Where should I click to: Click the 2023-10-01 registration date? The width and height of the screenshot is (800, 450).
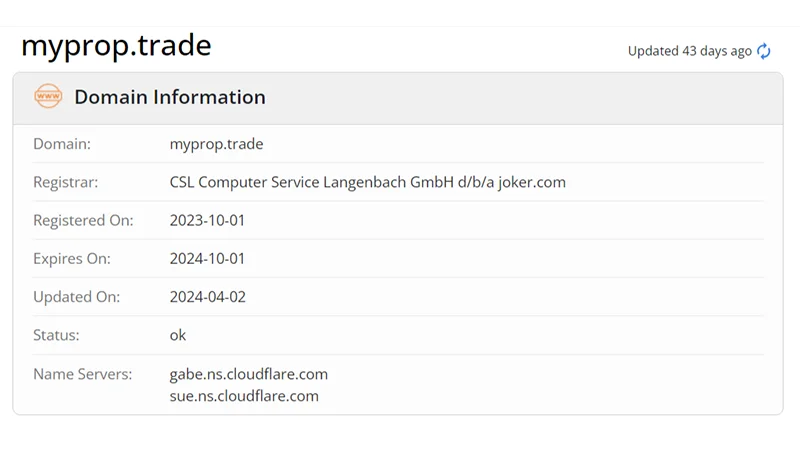[x=207, y=220]
